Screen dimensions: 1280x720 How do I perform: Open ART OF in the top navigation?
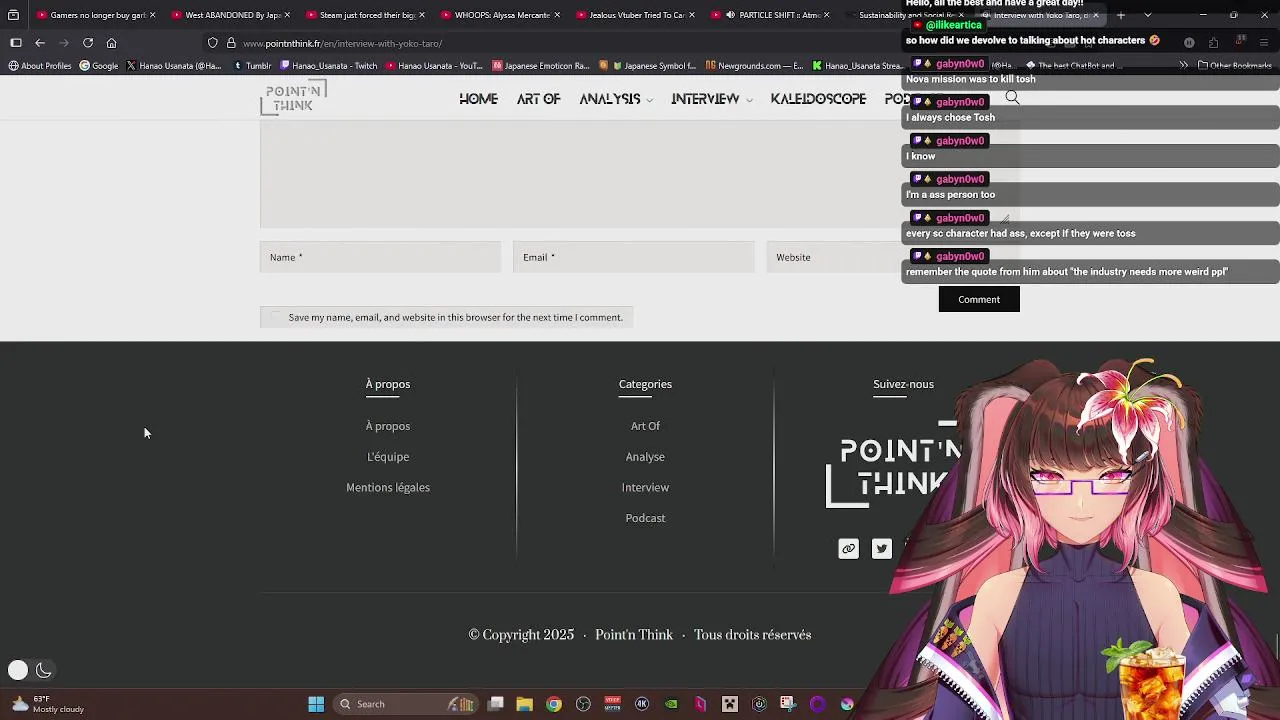pos(538,99)
